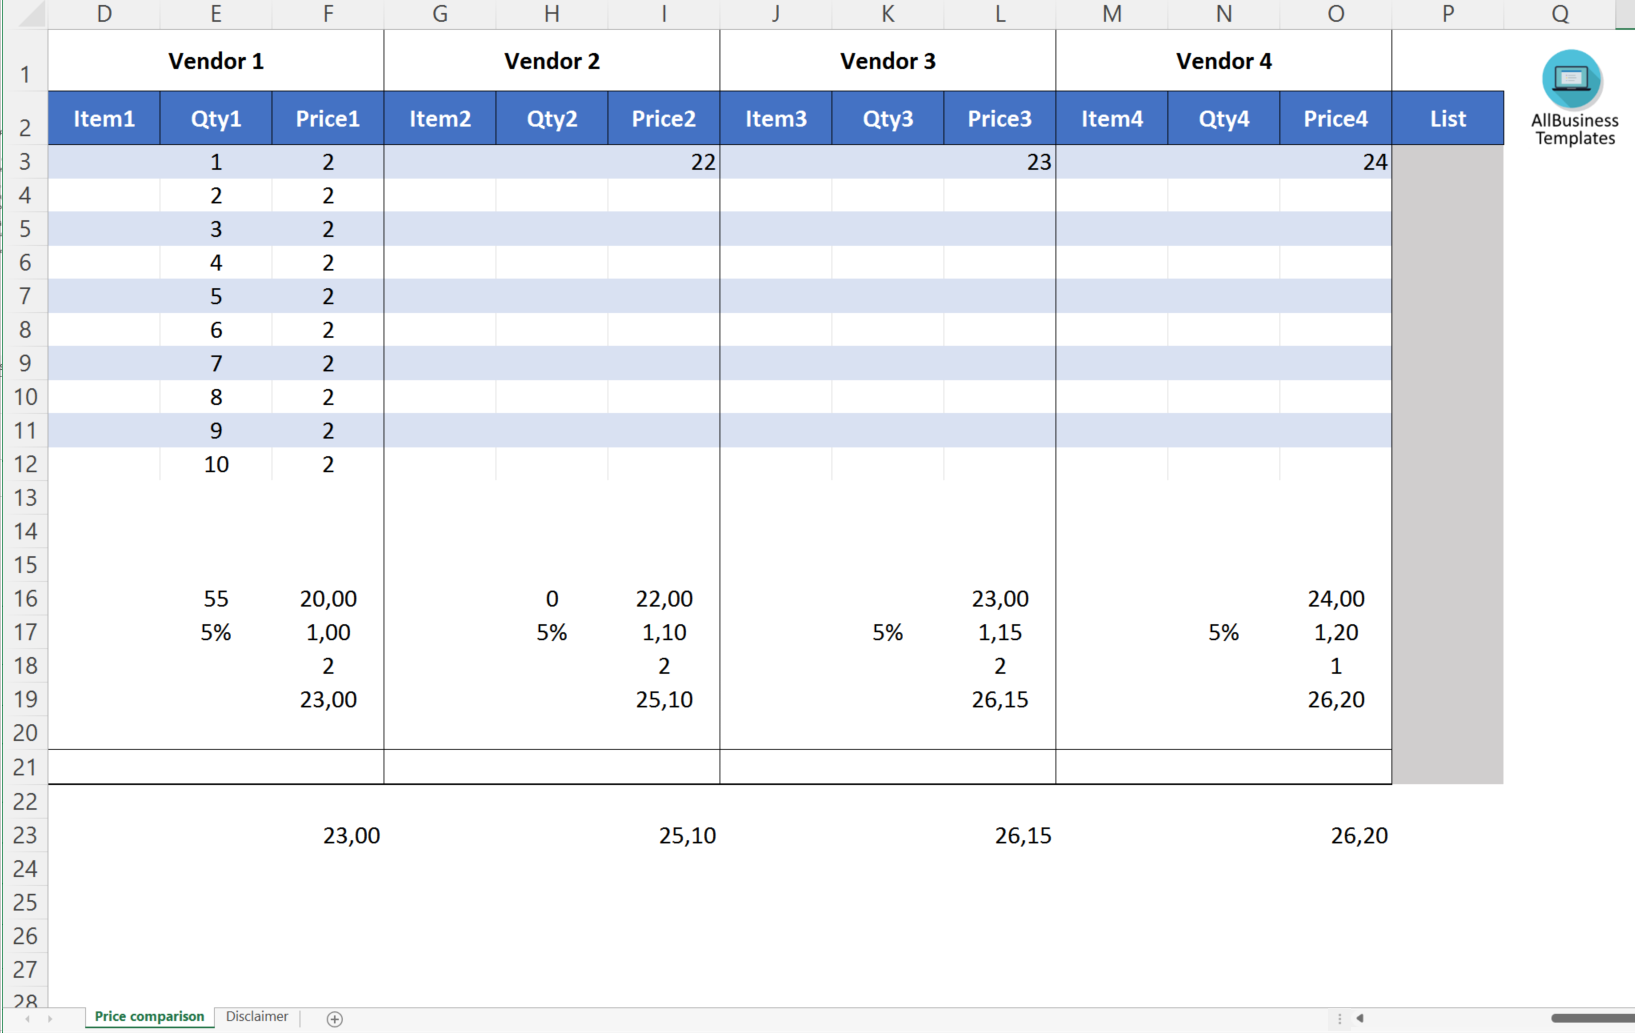Image resolution: width=1635 pixels, height=1033 pixels.
Task: Select the Price2 header cell
Action: tap(663, 119)
